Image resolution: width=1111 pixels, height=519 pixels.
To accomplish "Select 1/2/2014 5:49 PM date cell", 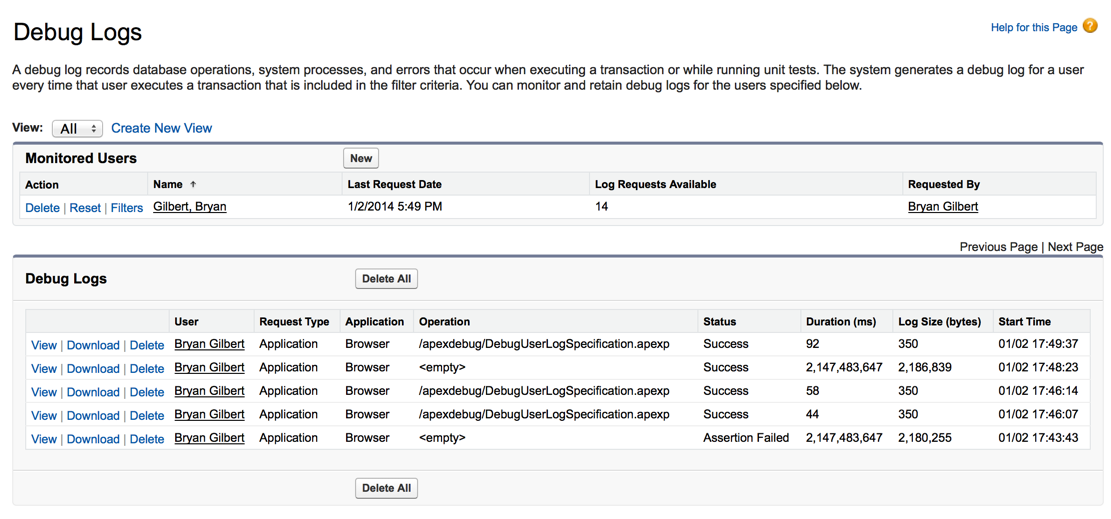I will 395,207.
